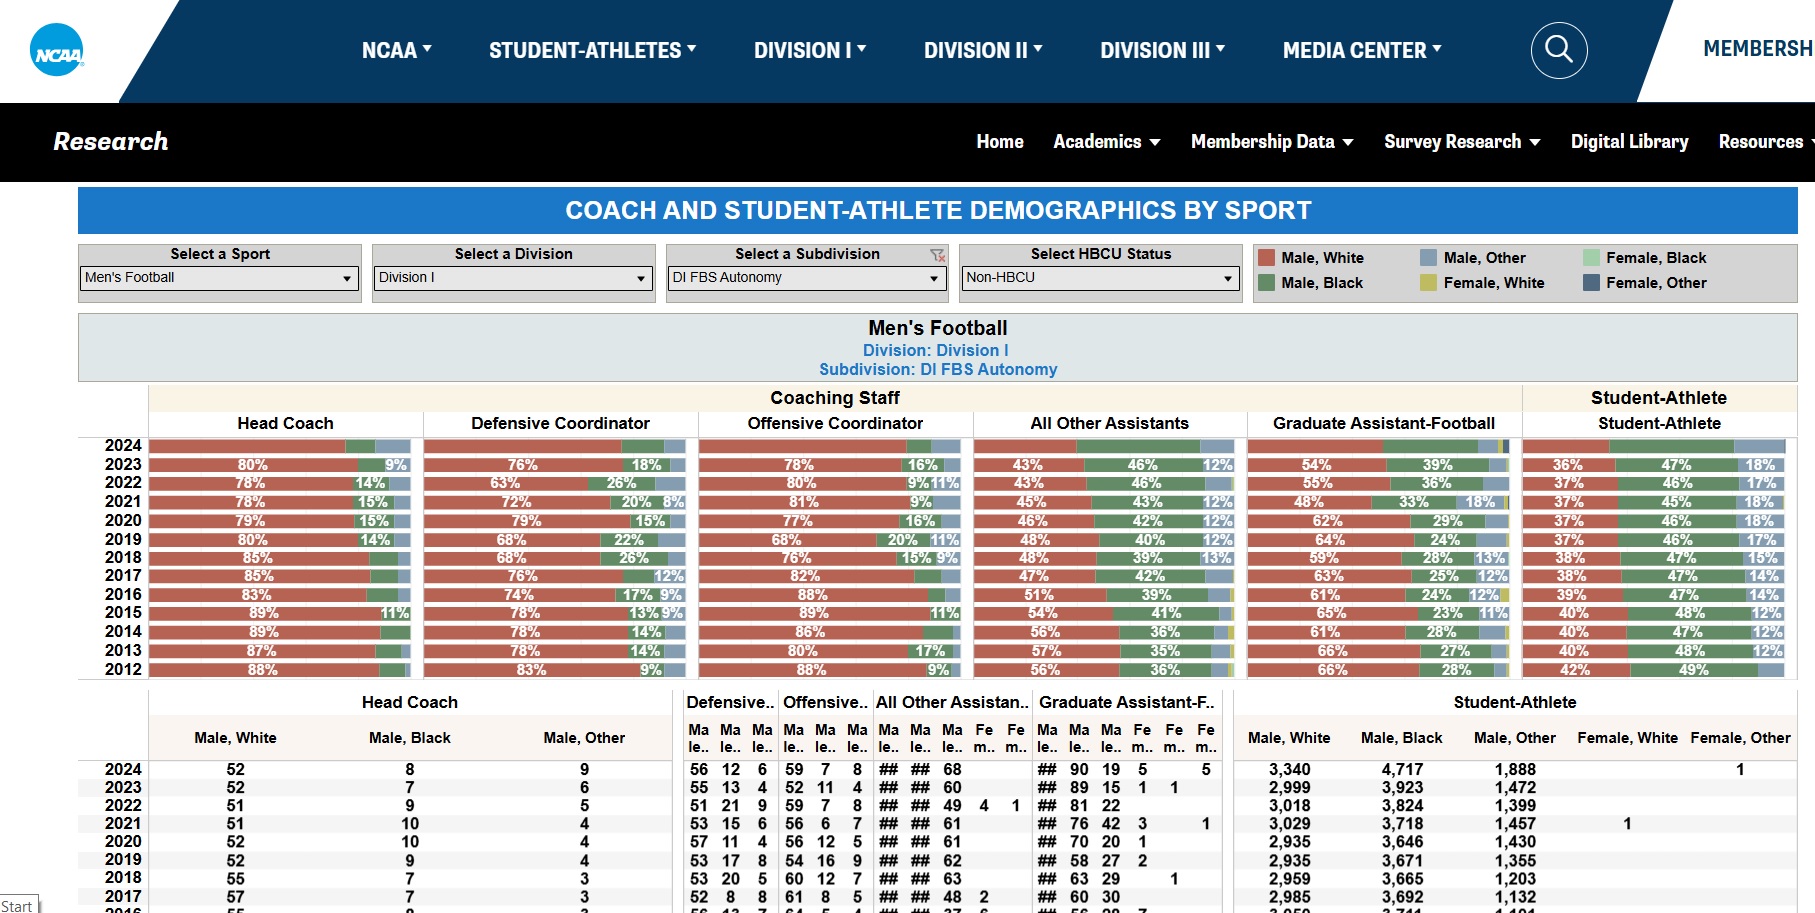Image resolution: width=1815 pixels, height=913 pixels.
Task: Open the Select HBCU Status dropdown
Action: point(1101,278)
